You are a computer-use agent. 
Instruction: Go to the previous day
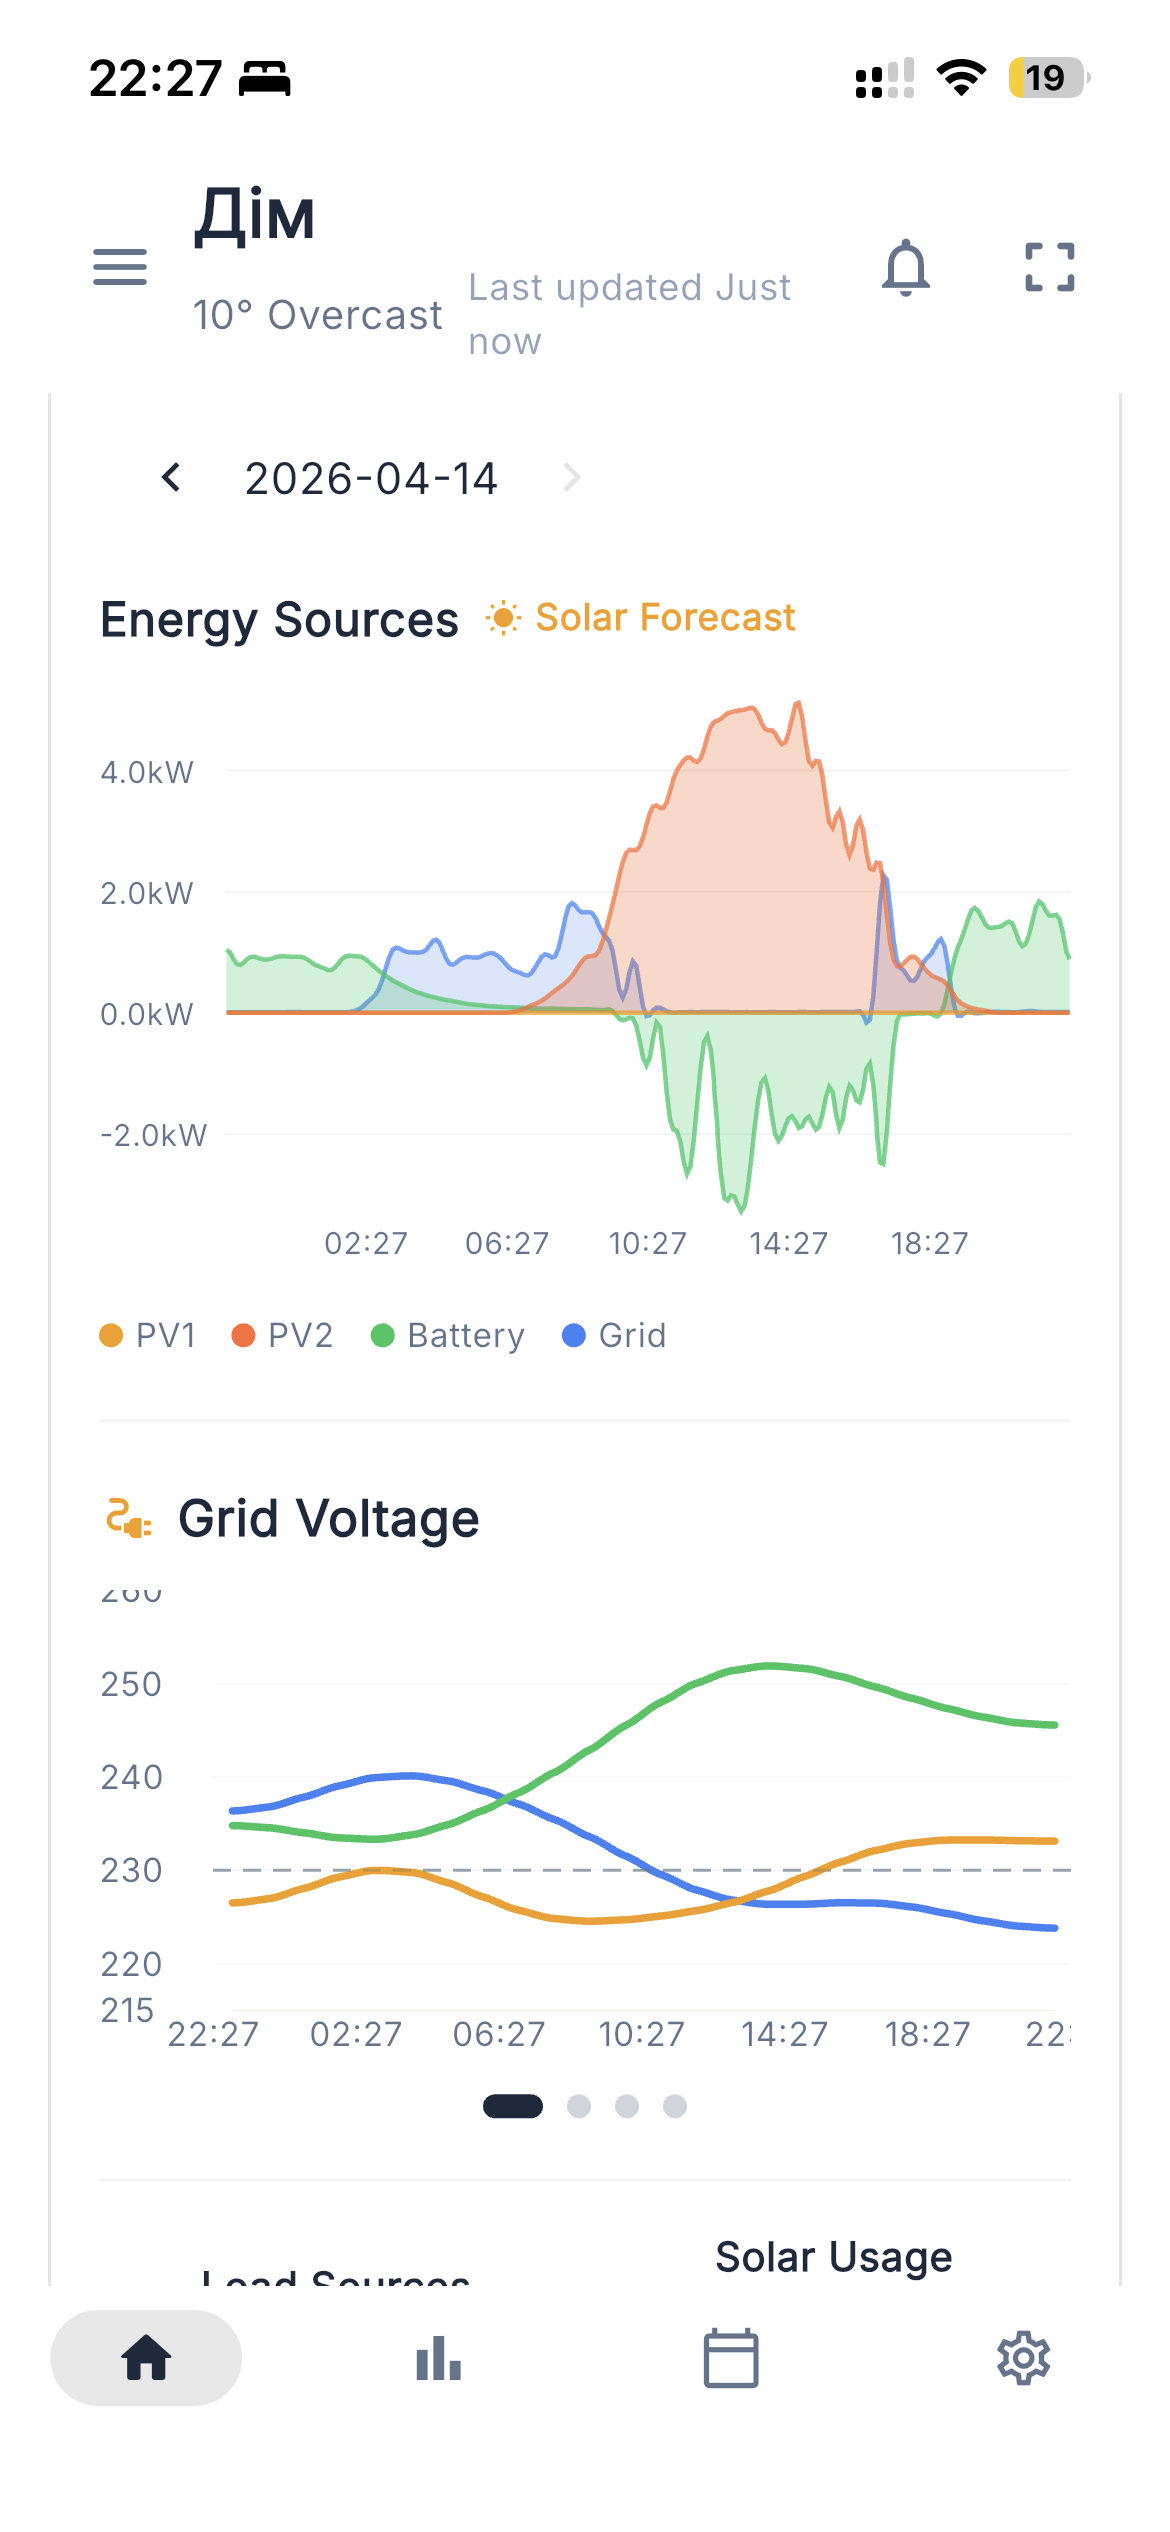pos(170,478)
